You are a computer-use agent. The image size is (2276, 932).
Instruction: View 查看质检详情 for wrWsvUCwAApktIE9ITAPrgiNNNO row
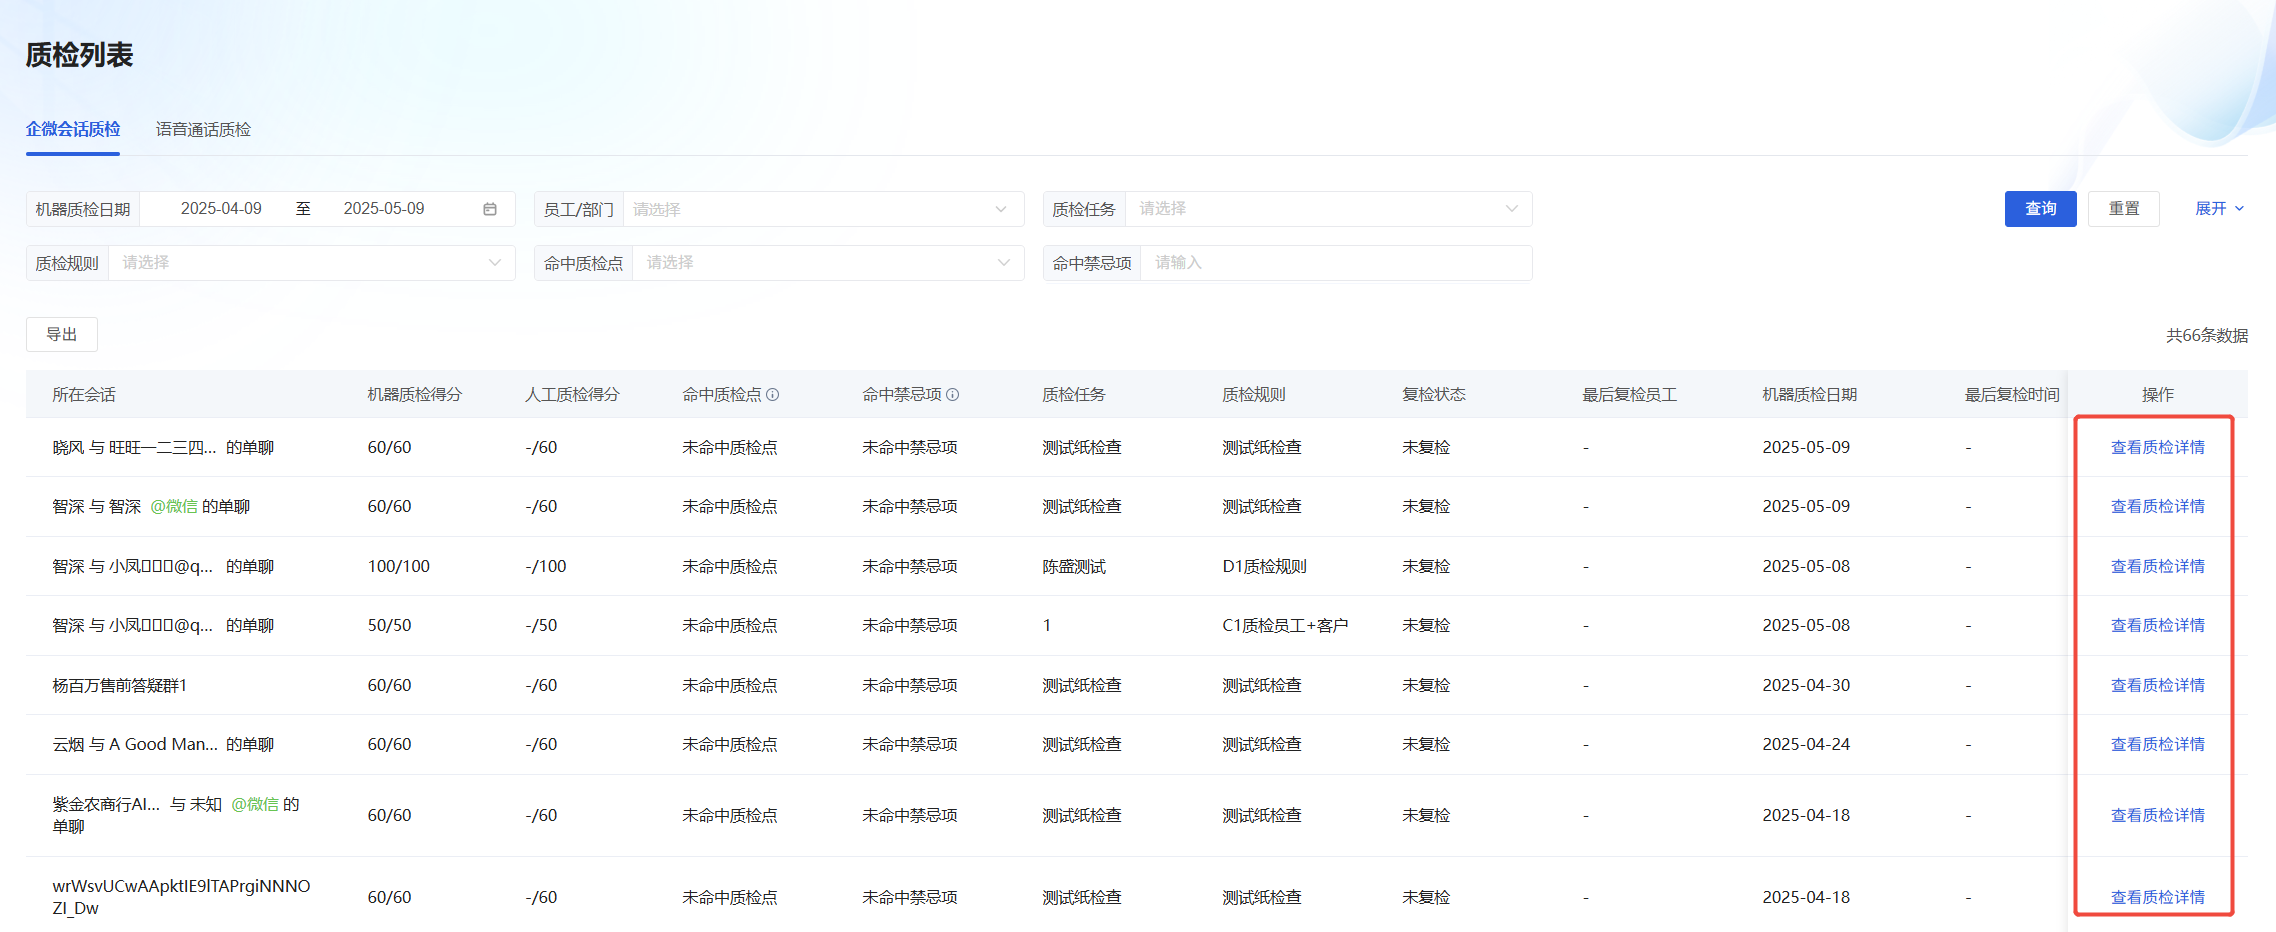(2158, 897)
